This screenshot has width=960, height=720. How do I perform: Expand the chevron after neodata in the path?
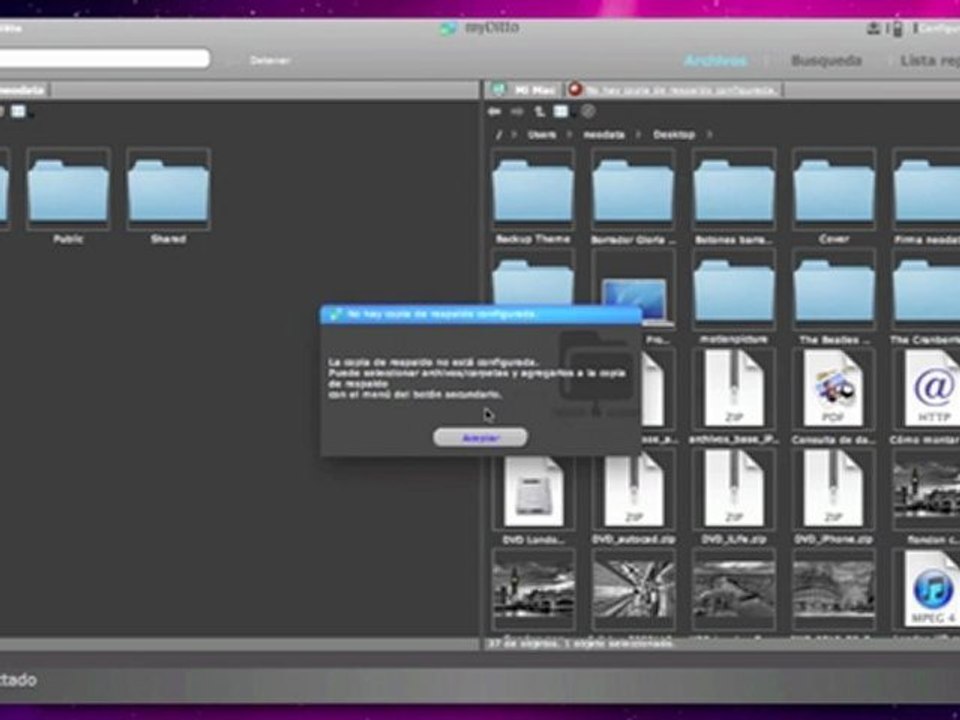pyautogui.click(x=638, y=134)
